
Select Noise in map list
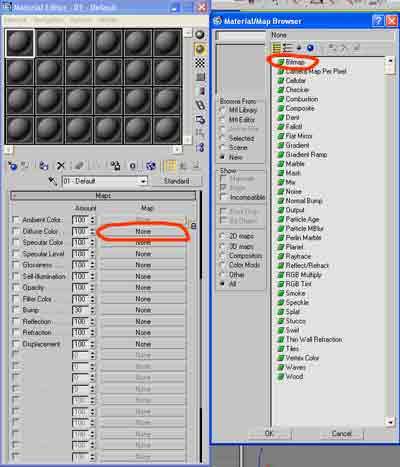(x=294, y=191)
